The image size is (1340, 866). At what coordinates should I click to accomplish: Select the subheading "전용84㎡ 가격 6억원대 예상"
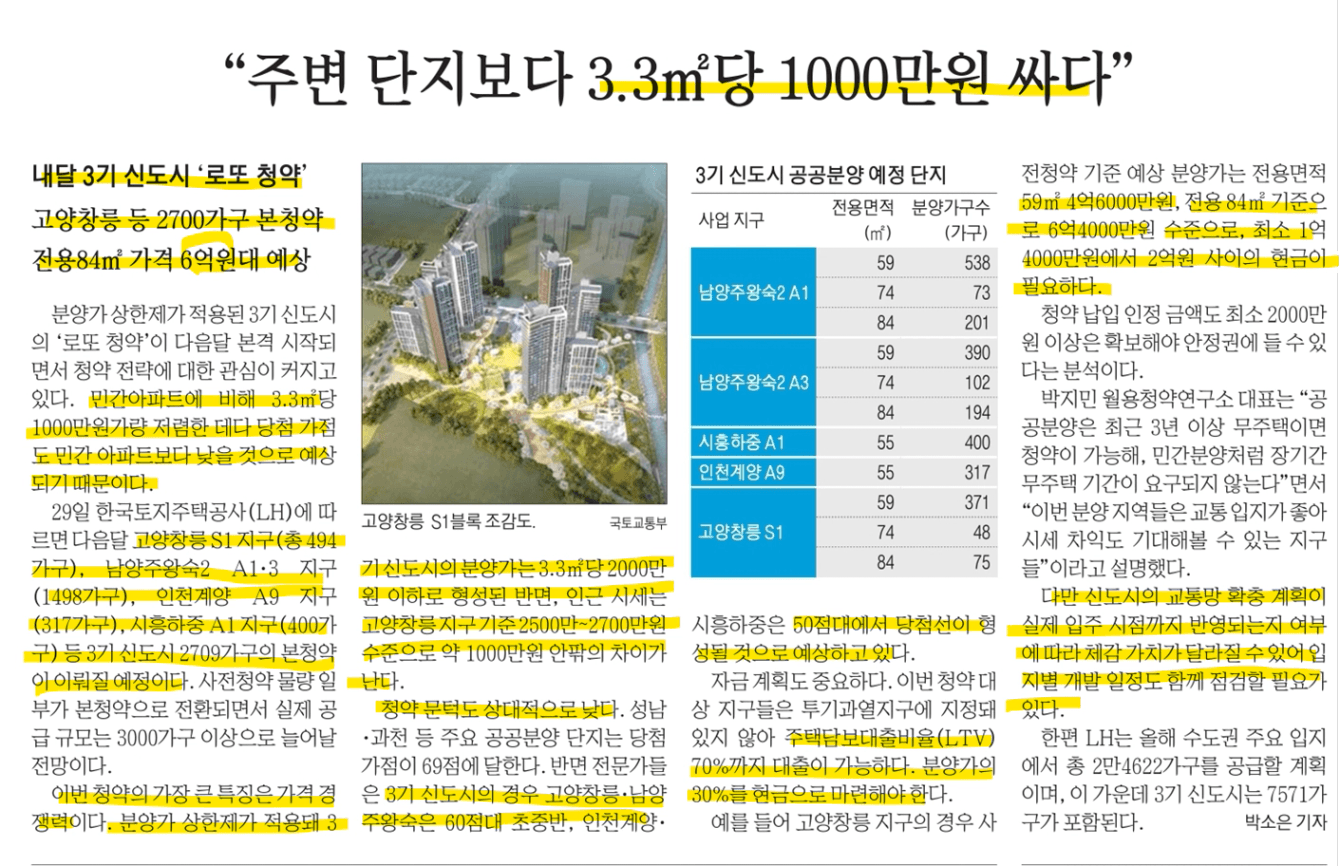[x=171, y=260]
